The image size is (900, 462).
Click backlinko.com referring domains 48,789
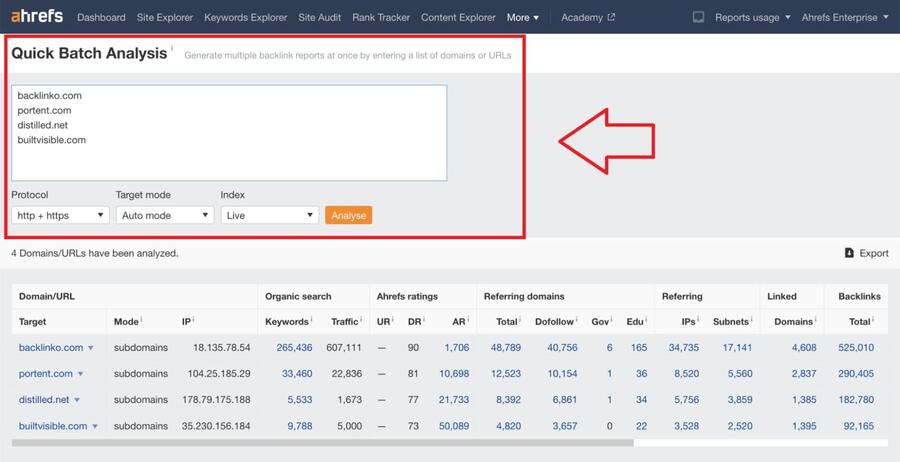pos(506,347)
